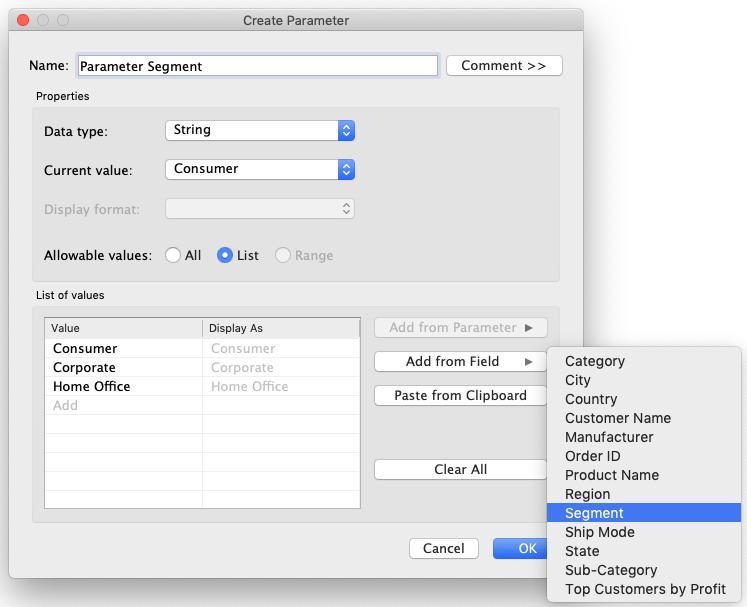This screenshot has width=747, height=607.
Task: Click the red close window button
Action: (x=23, y=20)
